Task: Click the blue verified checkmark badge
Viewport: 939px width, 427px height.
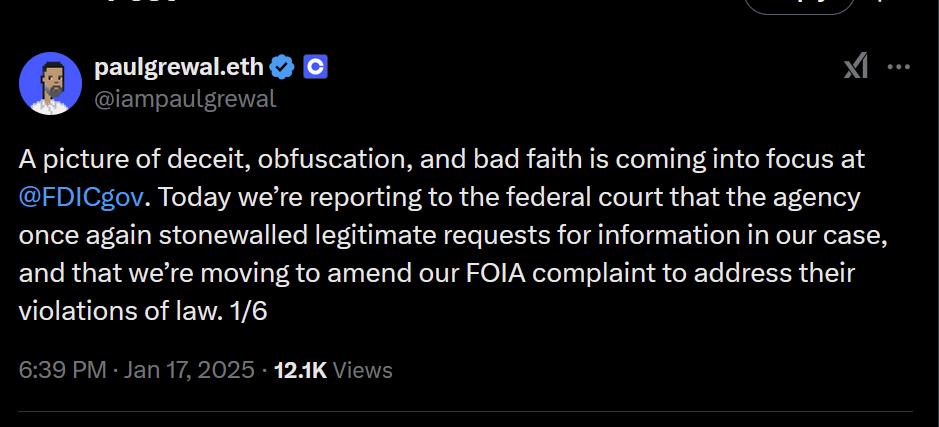Action: click(283, 68)
